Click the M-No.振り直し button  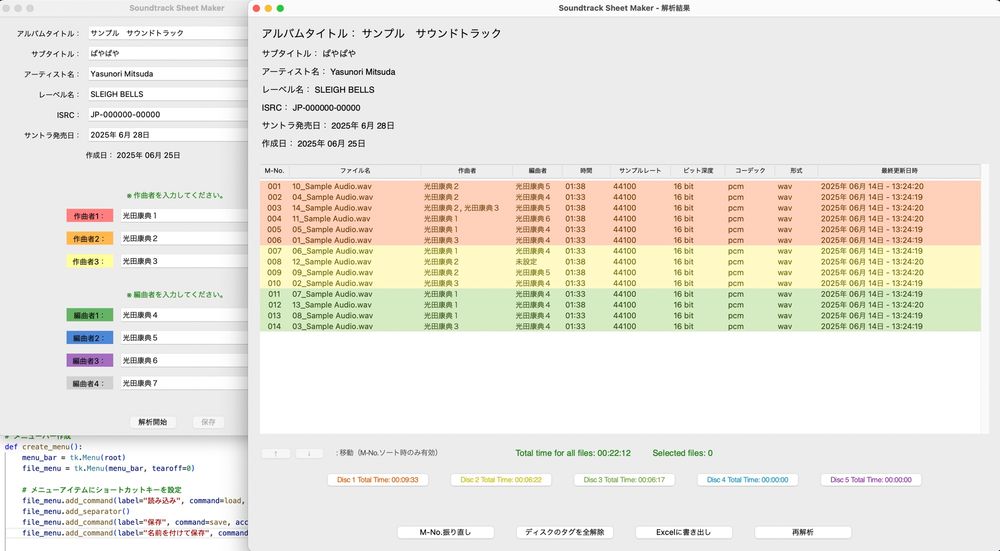(x=445, y=532)
